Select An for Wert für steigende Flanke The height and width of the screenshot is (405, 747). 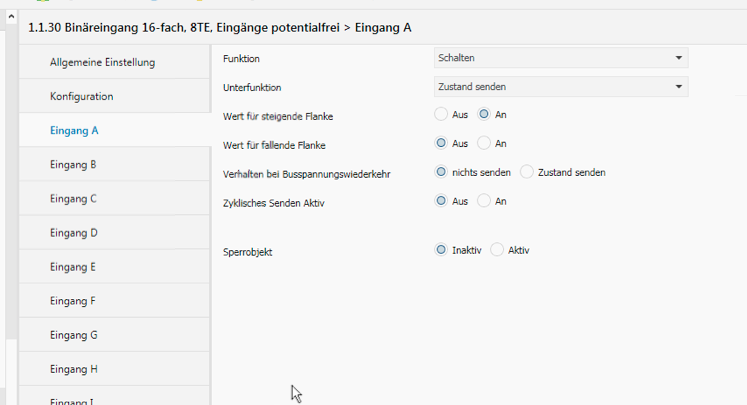[484, 115]
